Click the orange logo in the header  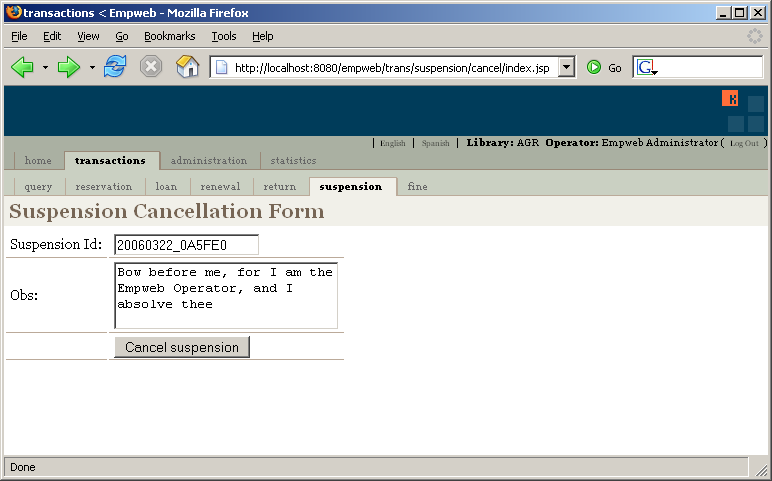(x=730, y=98)
